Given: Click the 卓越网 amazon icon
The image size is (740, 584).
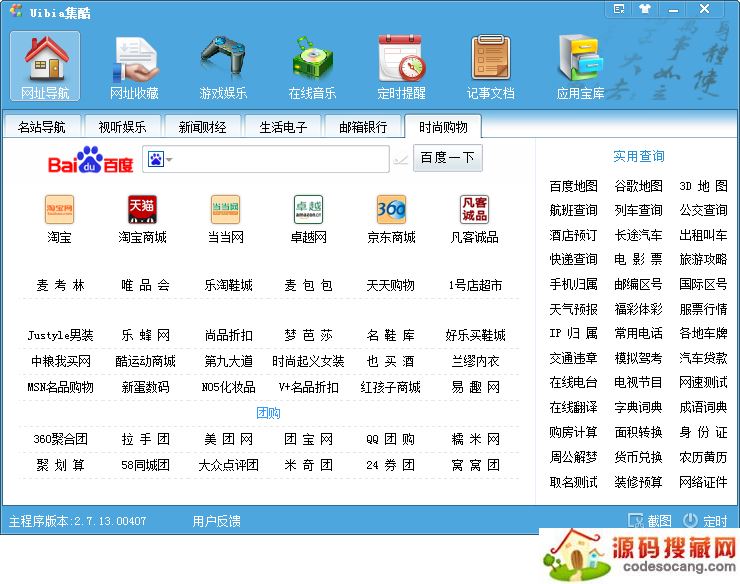Looking at the screenshot, I should (308, 209).
